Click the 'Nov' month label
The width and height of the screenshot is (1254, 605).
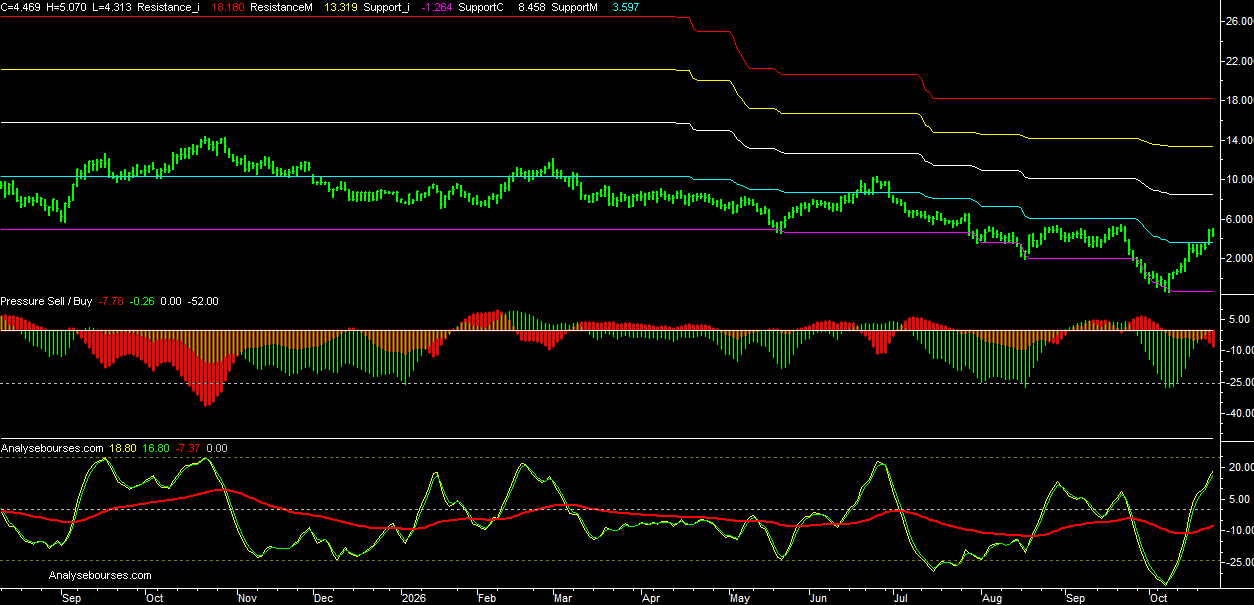248,598
